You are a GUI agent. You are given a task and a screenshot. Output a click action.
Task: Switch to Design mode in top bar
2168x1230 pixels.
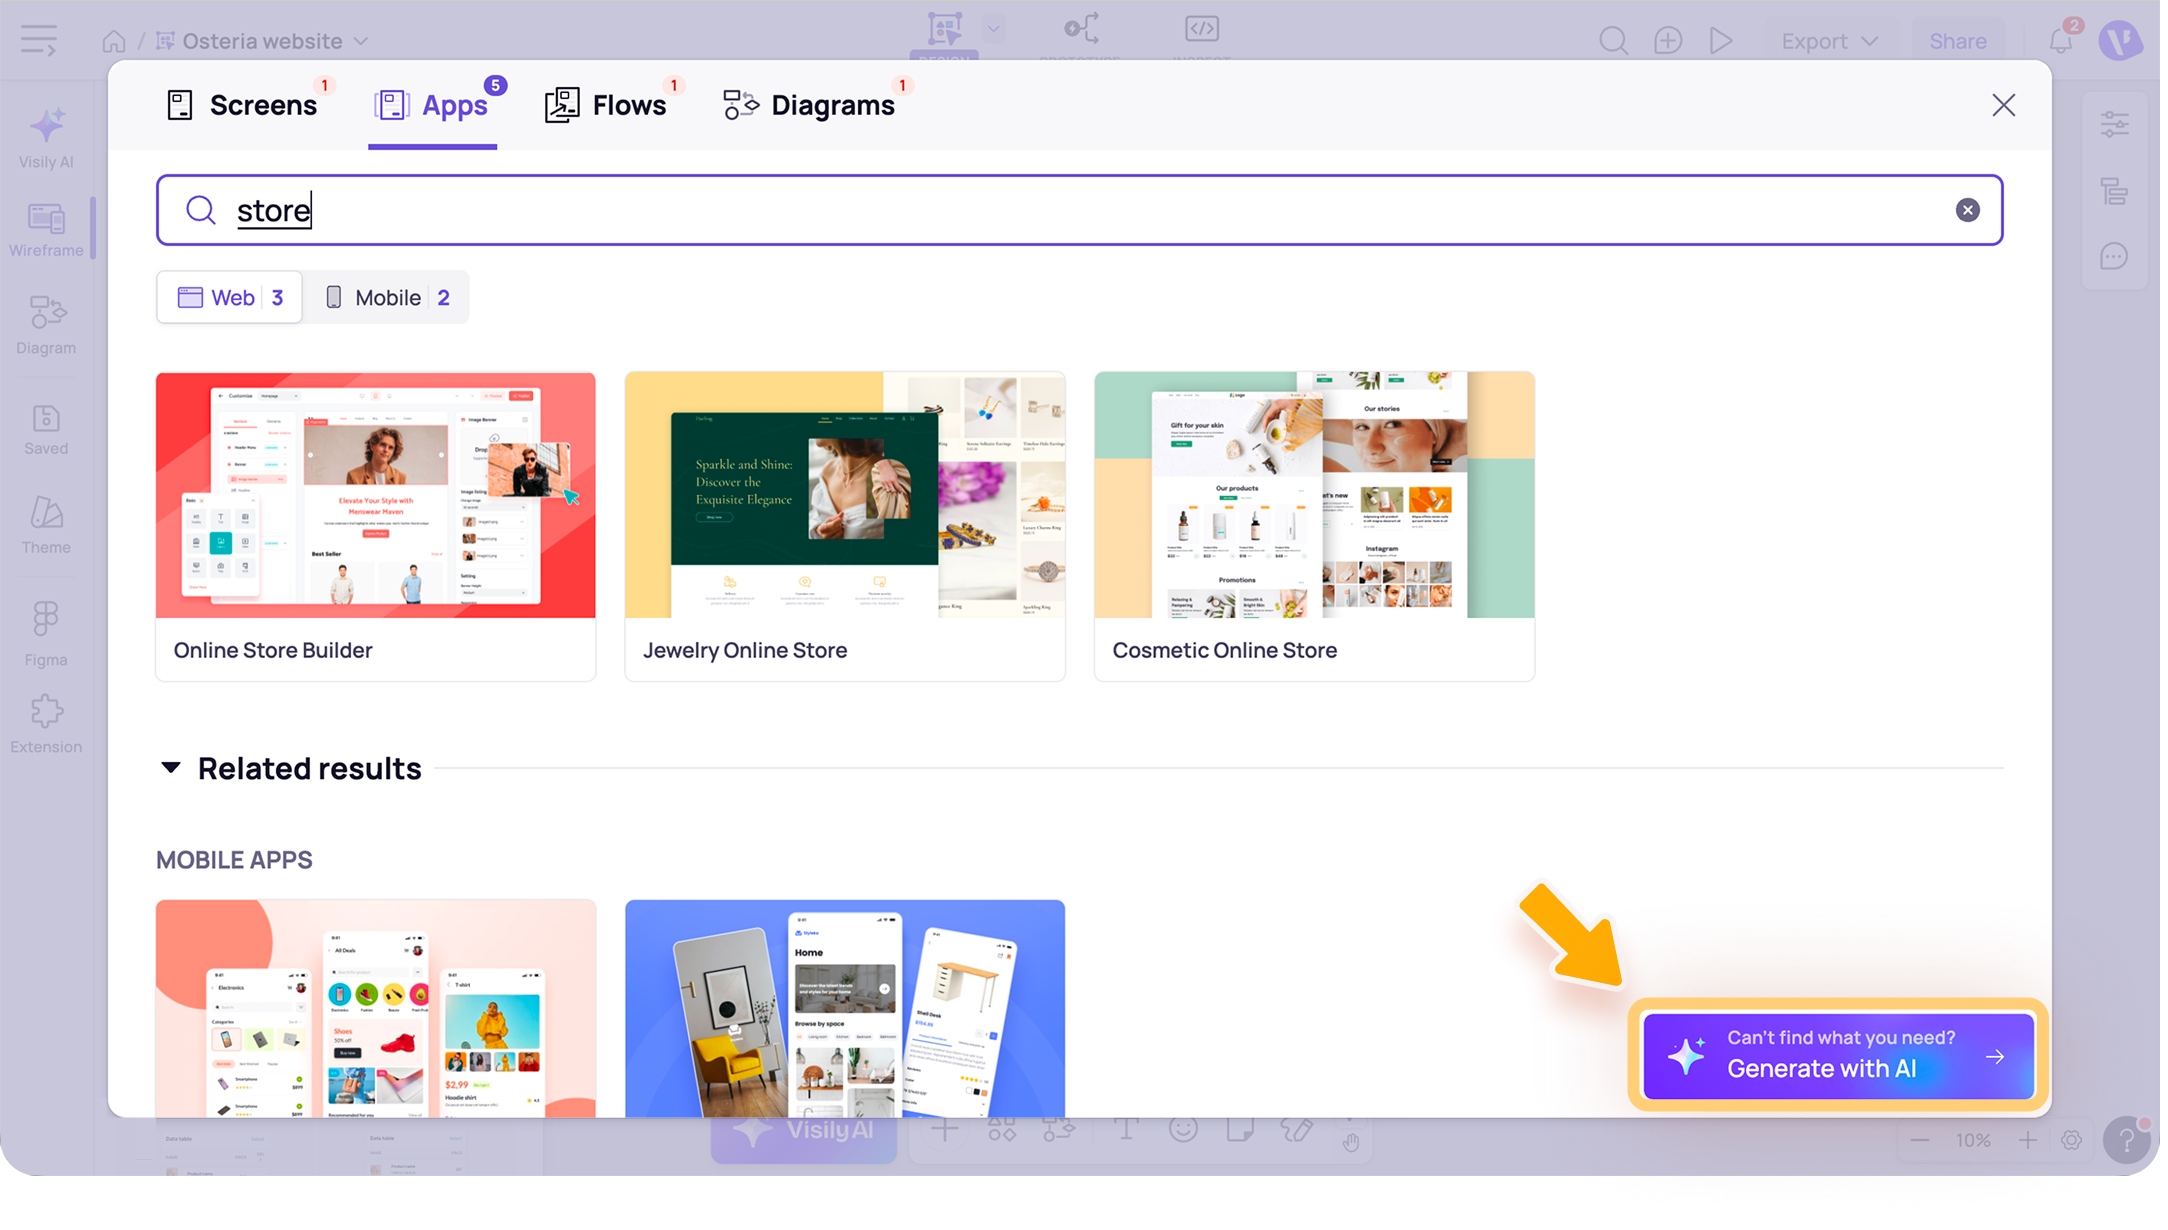coord(944,31)
